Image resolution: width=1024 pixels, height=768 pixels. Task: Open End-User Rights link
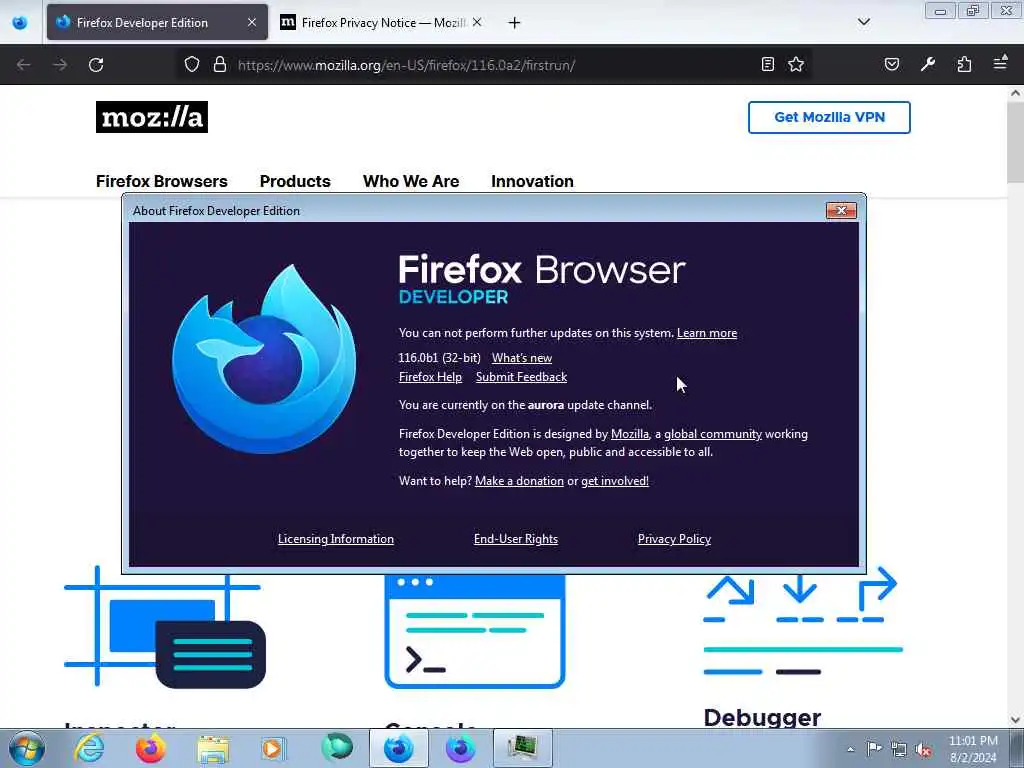coord(516,539)
